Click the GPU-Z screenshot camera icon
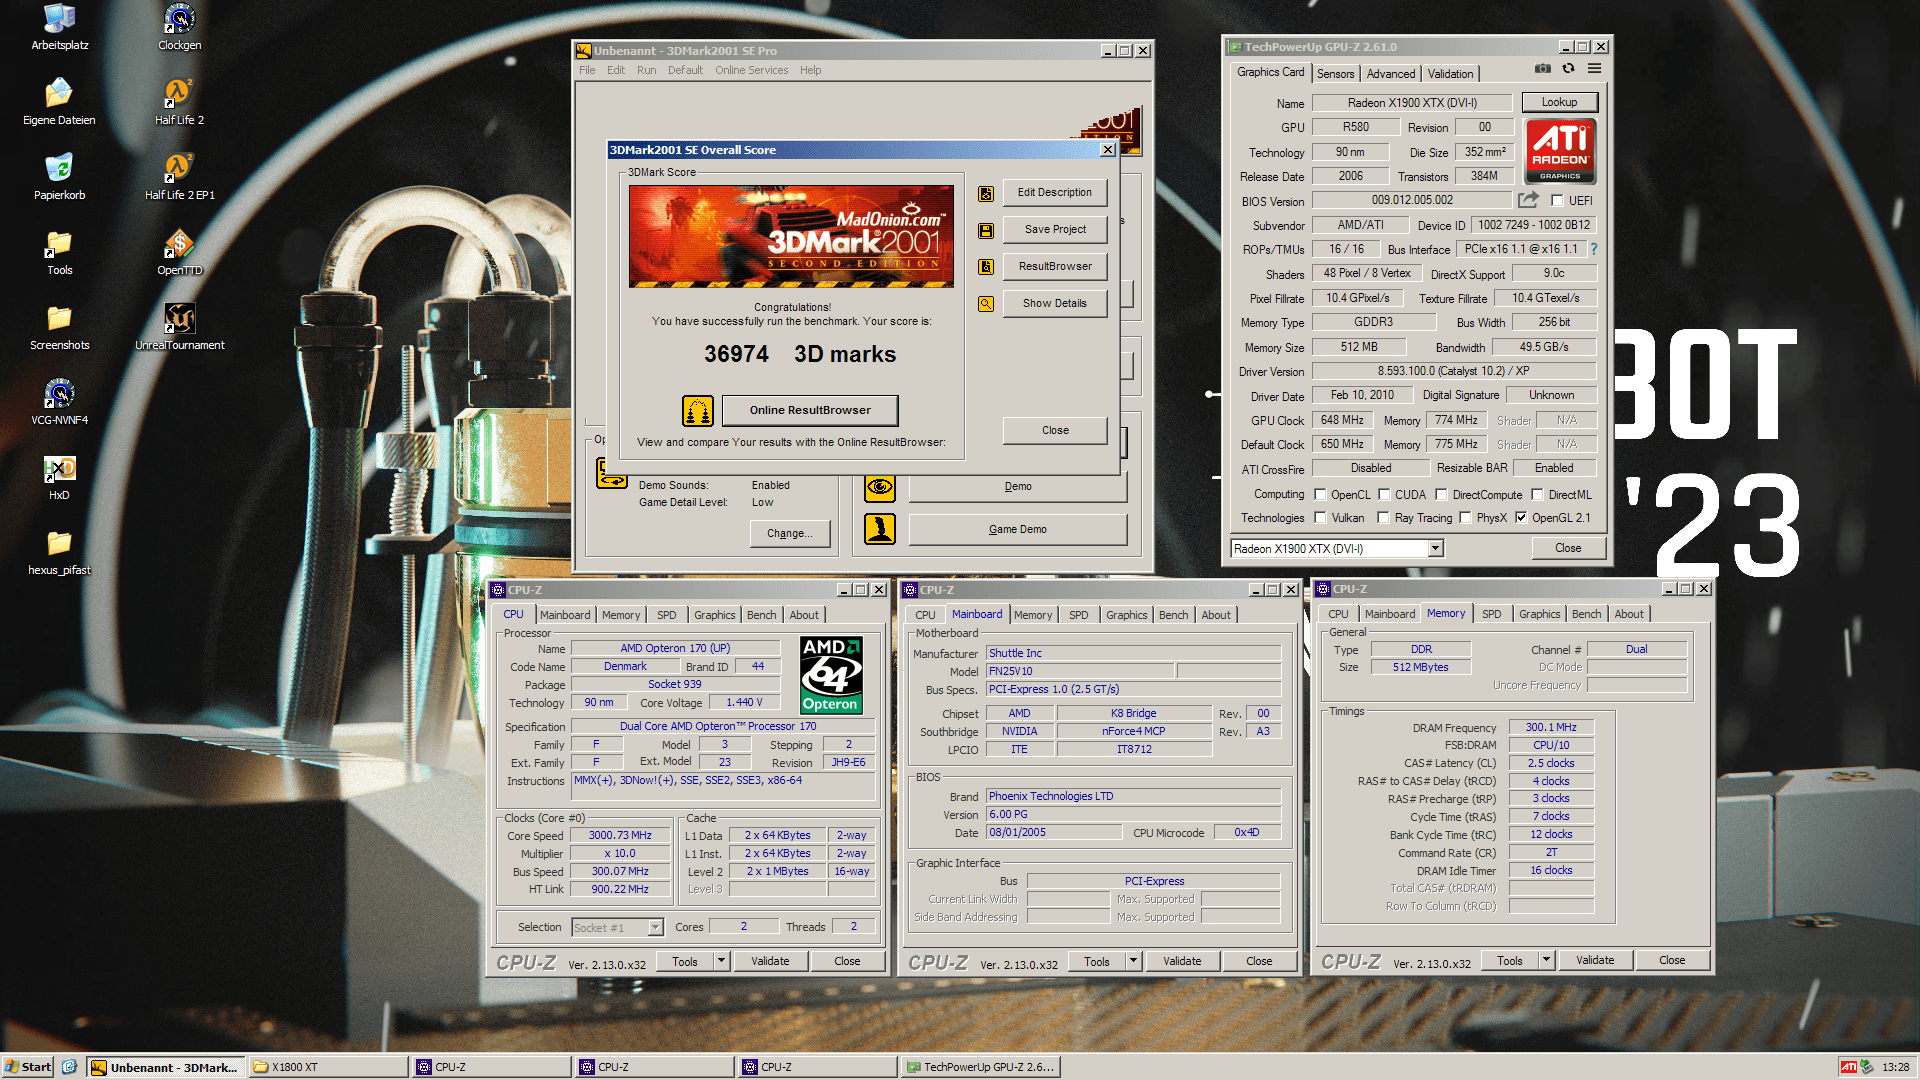This screenshot has width=1920, height=1080. point(1543,69)
